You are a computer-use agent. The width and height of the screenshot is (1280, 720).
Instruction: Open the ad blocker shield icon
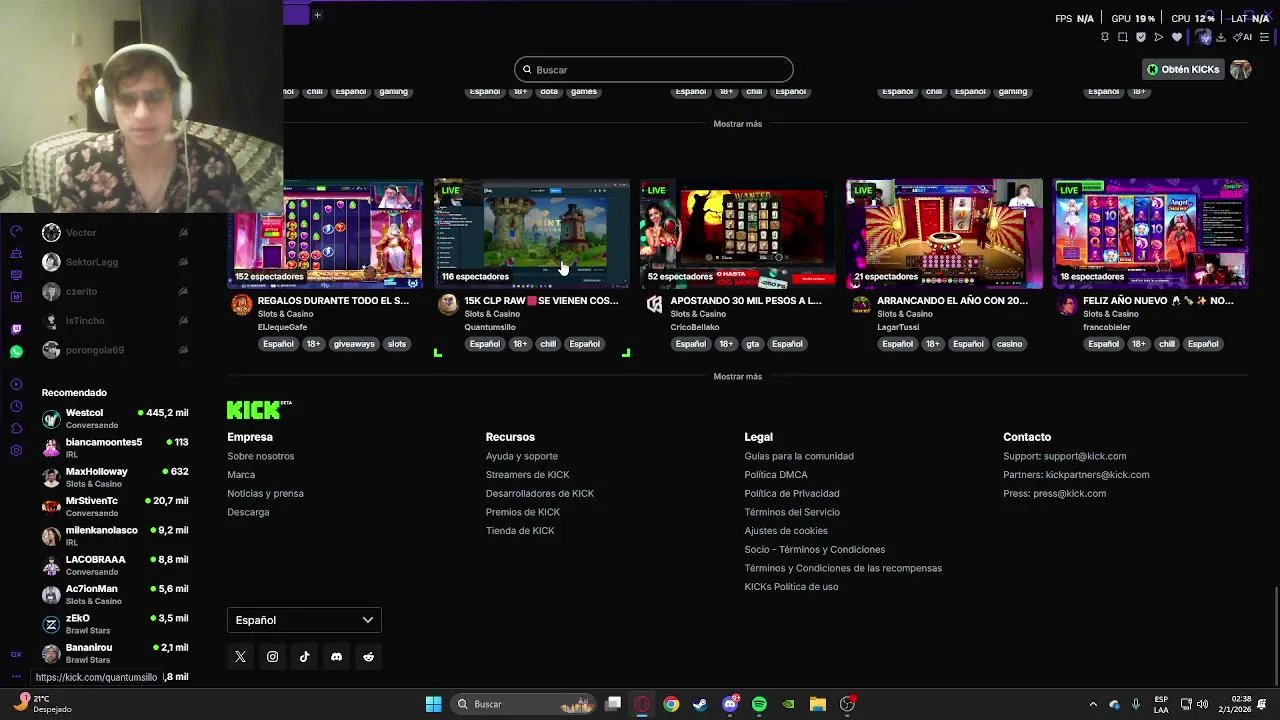tap(1141, 37)
